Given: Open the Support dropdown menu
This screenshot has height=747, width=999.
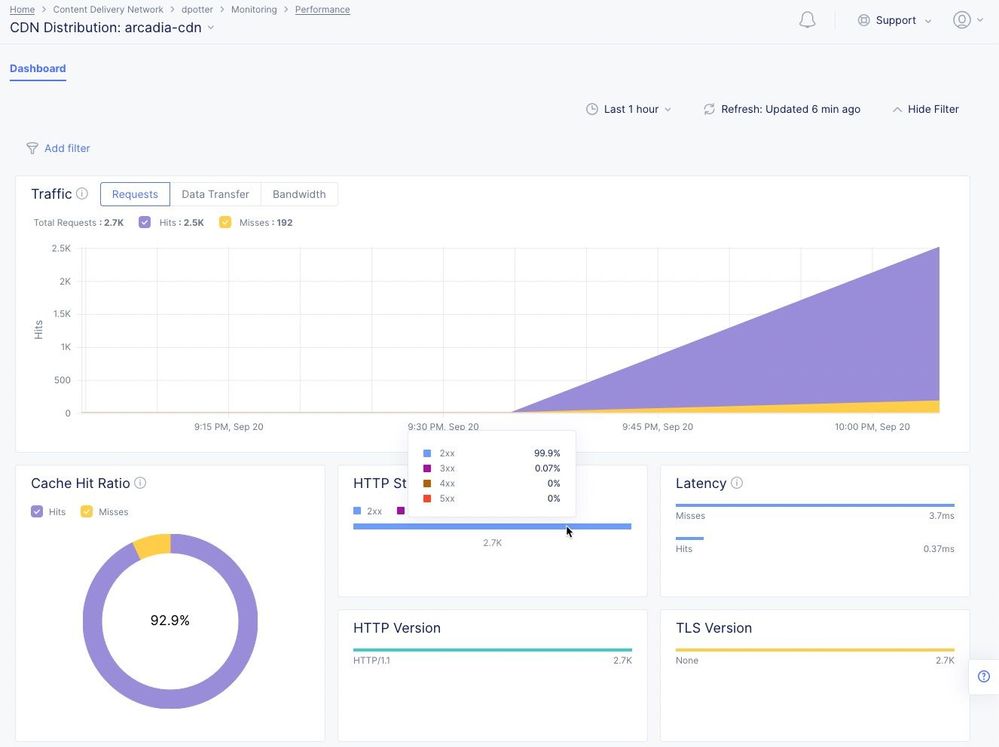Looking at the screenshot, I should (894, 20).
